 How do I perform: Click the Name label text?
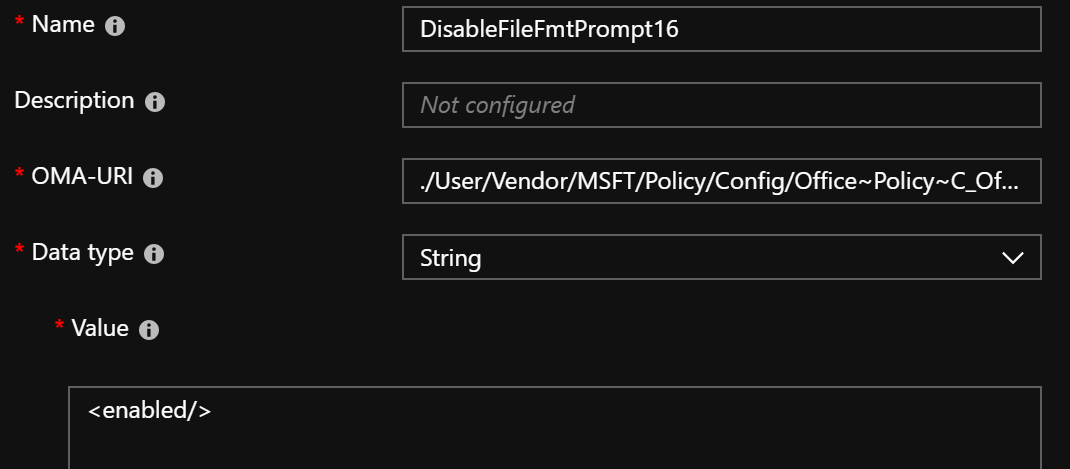point(63,25)
